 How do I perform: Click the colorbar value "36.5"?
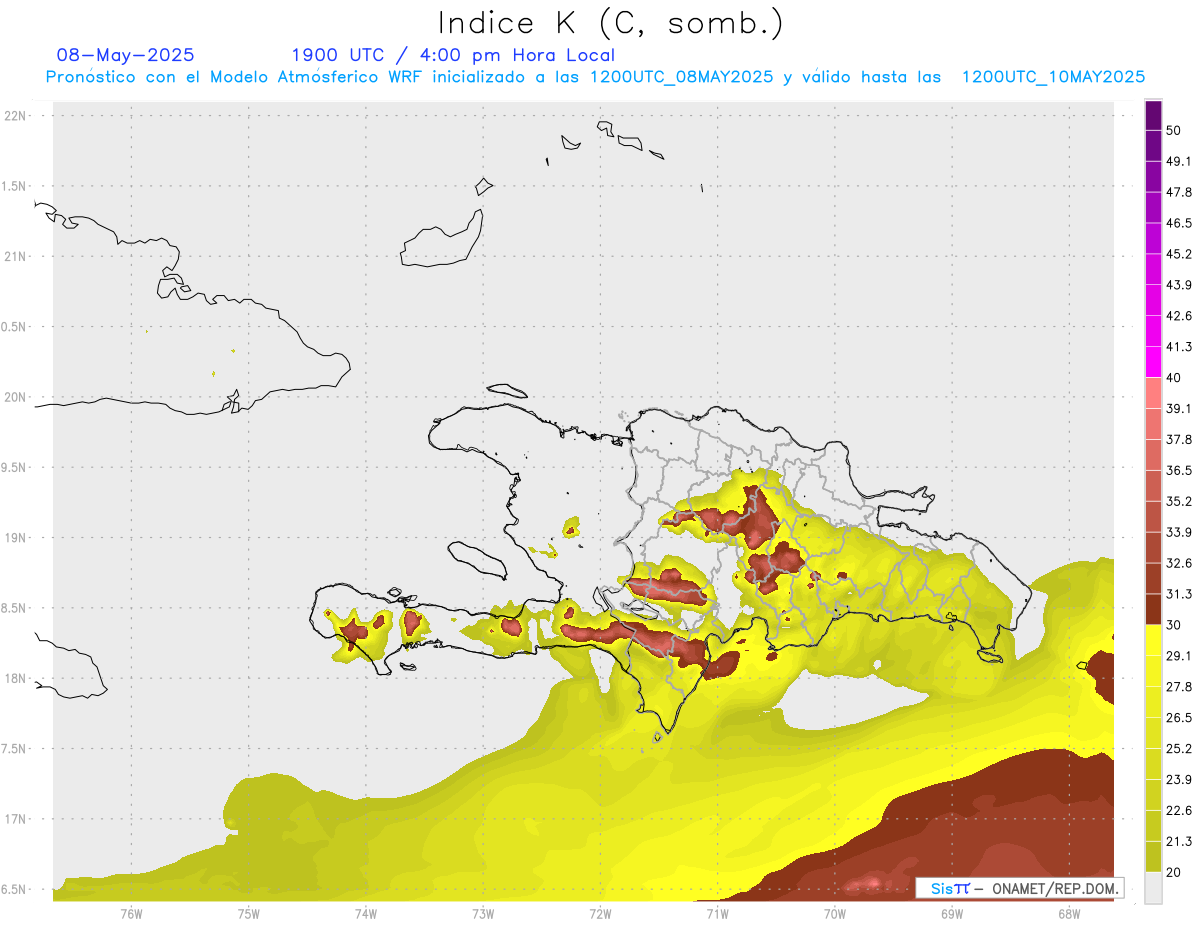click(1179, 471)
